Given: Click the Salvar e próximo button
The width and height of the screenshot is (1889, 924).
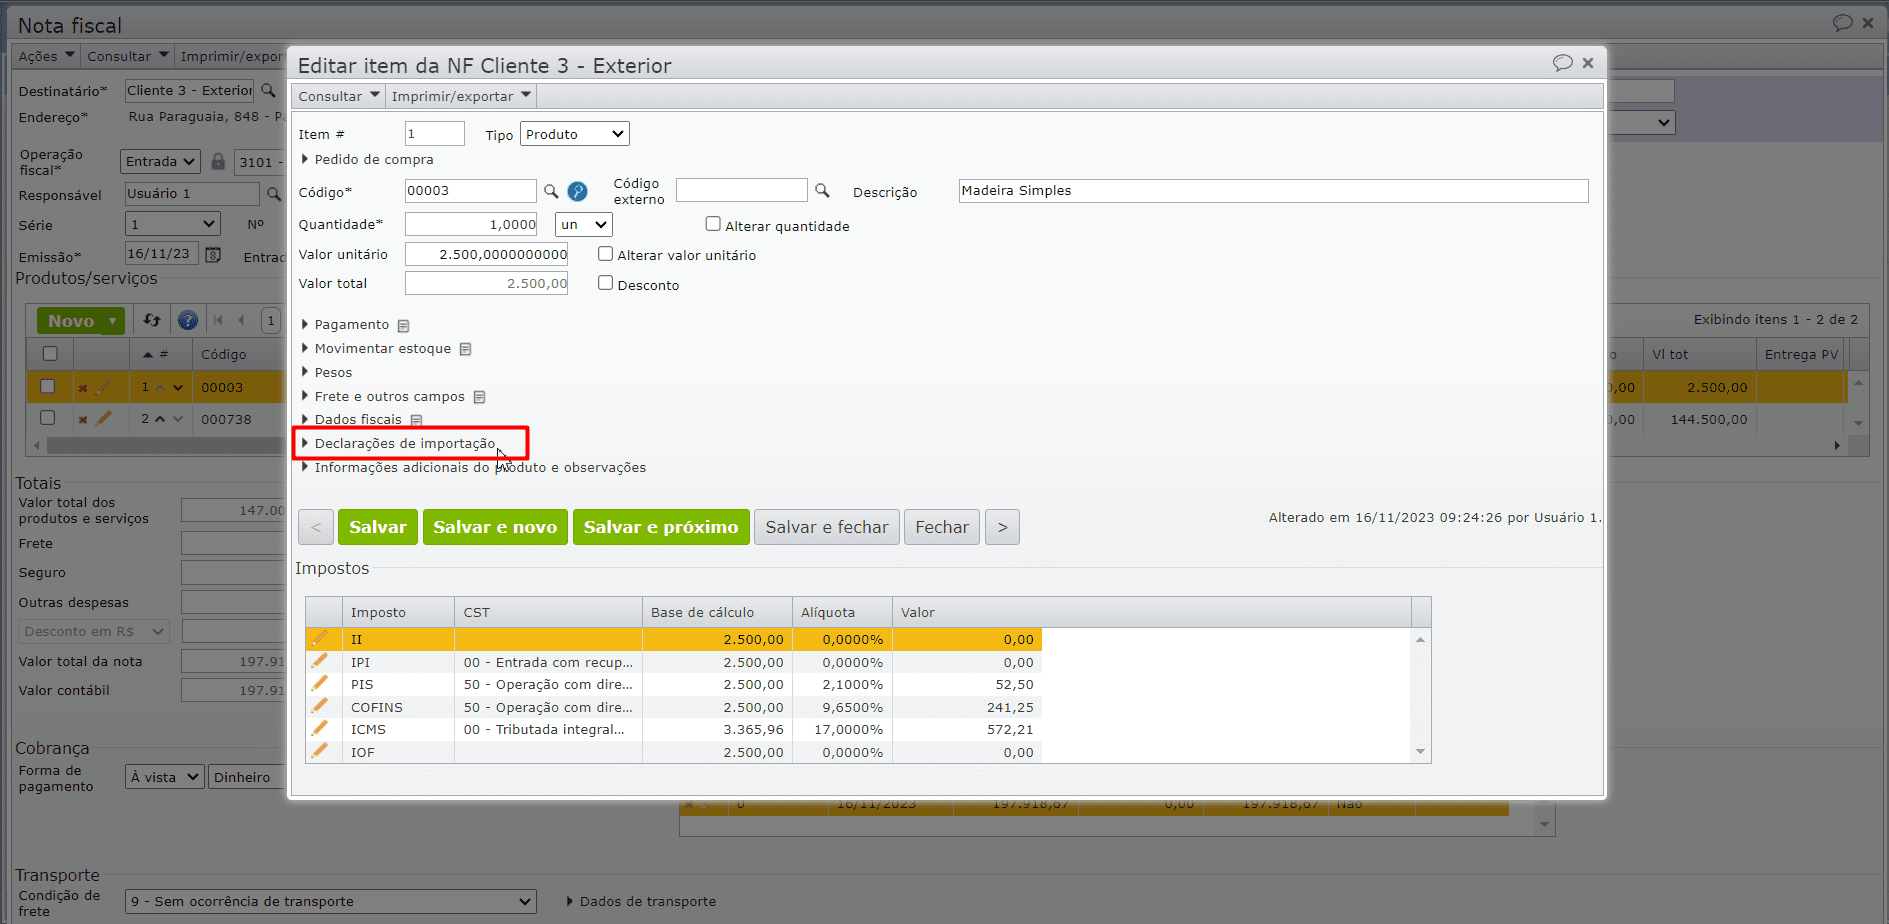Looking at the screenshot, I should (x=660, y=527).
